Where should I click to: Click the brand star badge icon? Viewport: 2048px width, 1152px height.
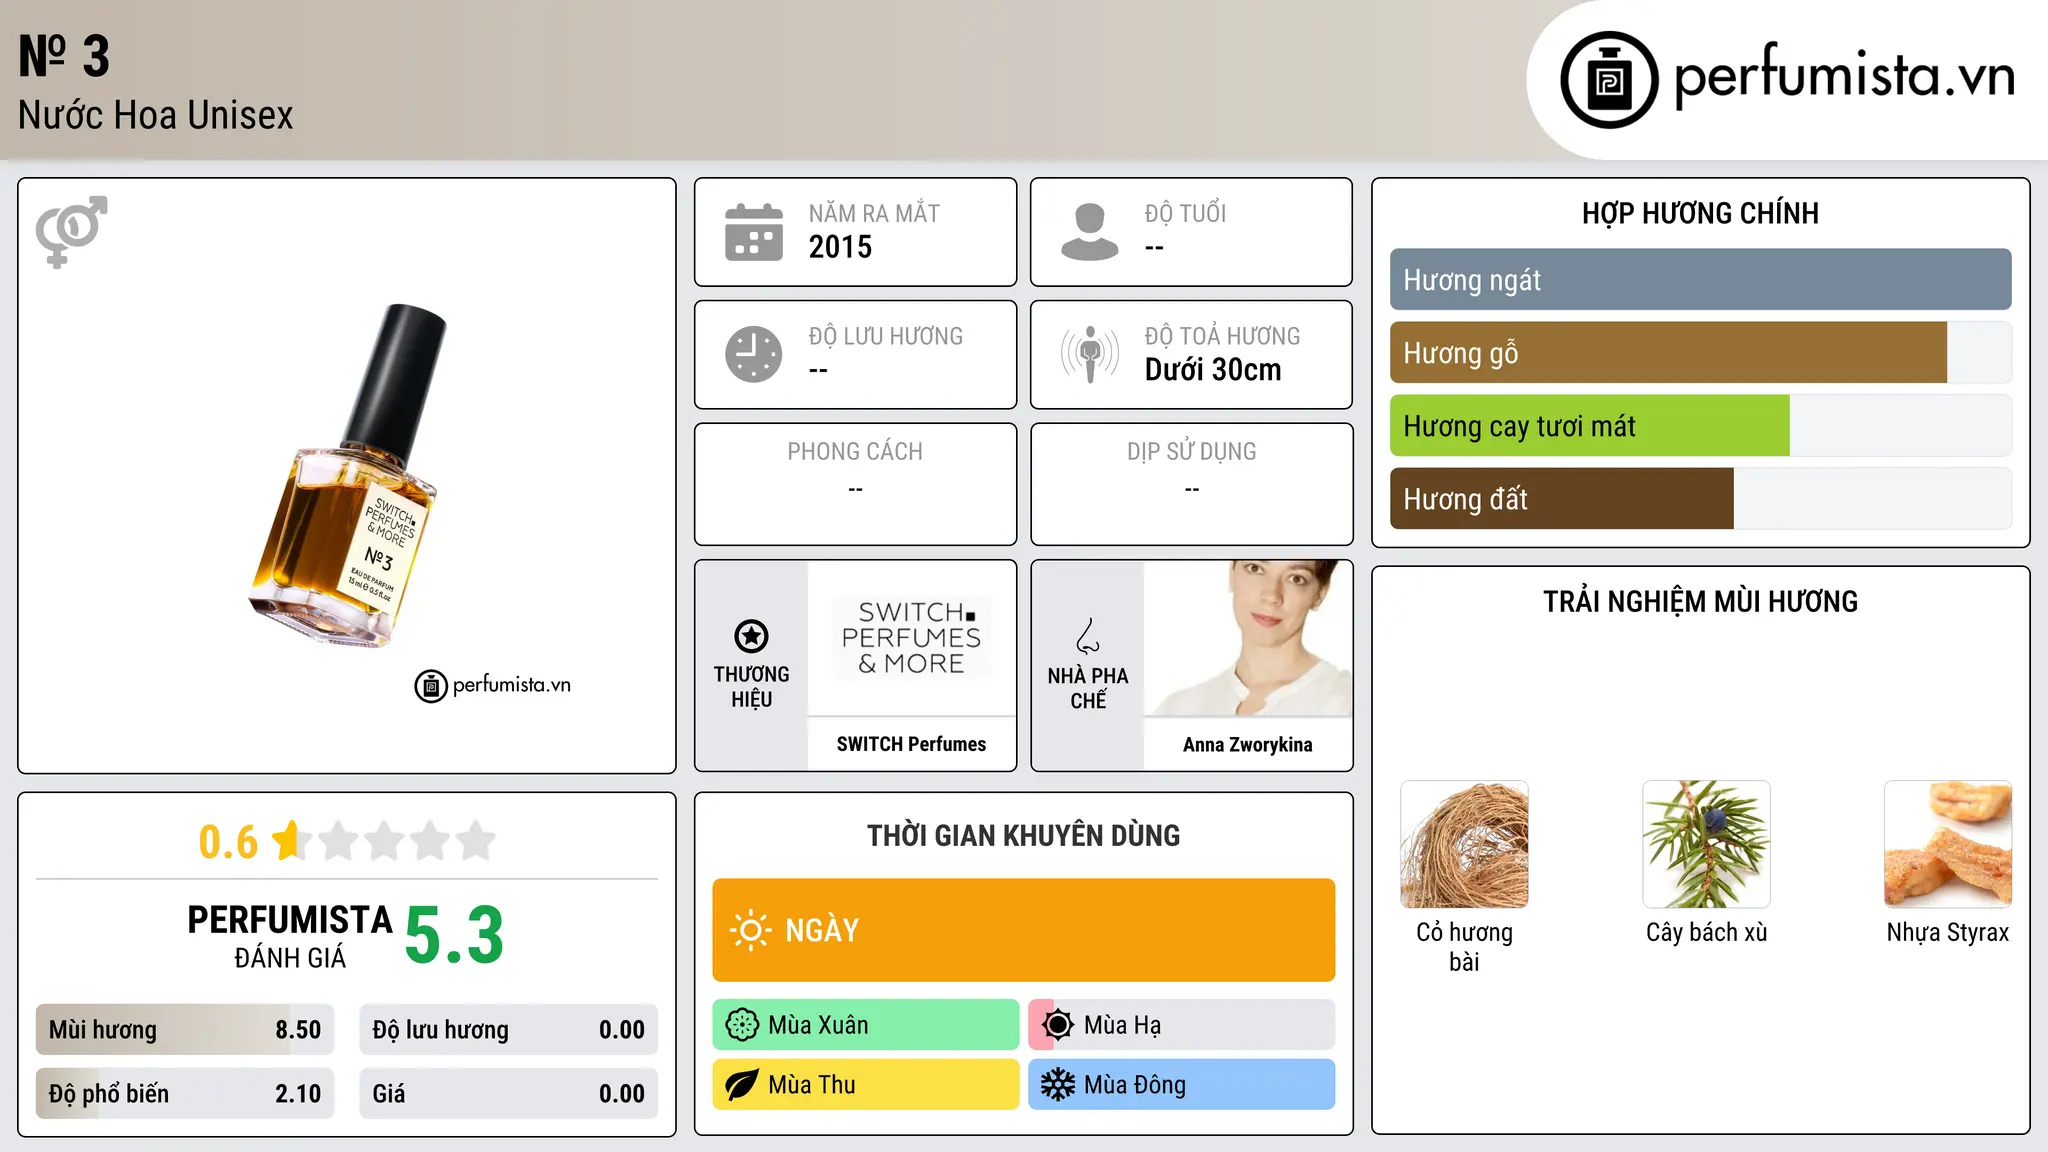(x=751, y=636)
